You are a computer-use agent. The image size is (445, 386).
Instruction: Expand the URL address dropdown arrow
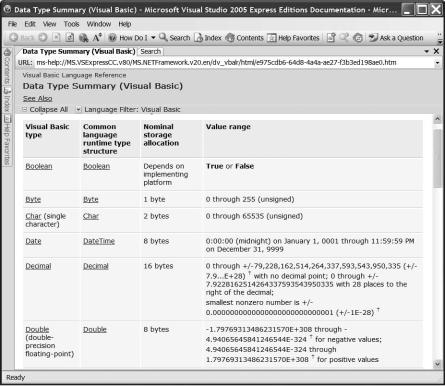tap(437, 63)
